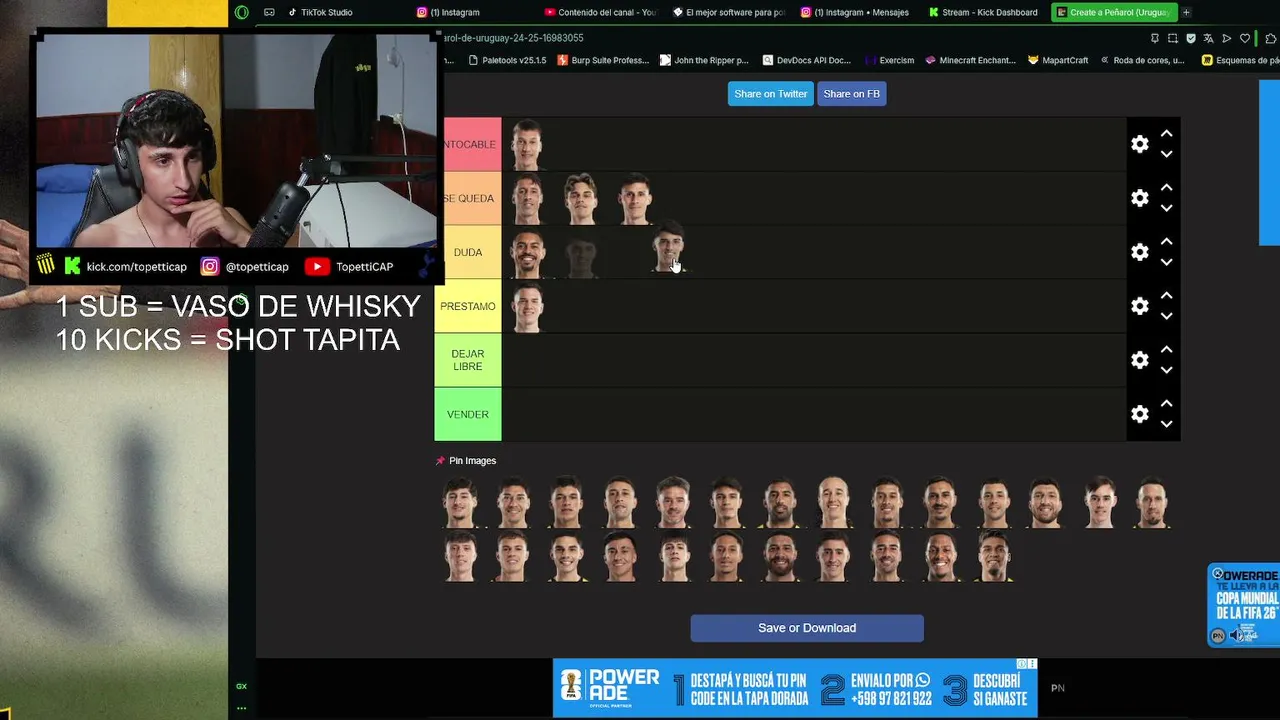The height and width of the screenshot is (720, 1280).
Task: Select the player photo in INTOCABLE row
Action: point(527,145)
